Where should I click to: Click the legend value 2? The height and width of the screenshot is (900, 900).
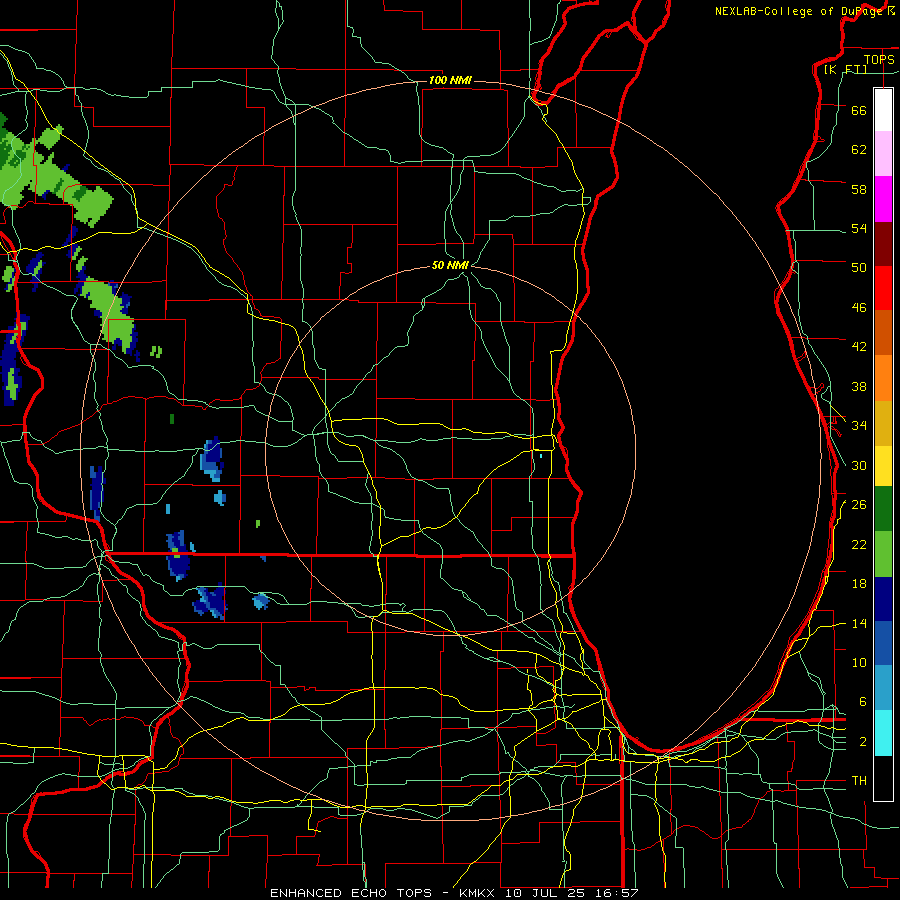pos(863,742)
